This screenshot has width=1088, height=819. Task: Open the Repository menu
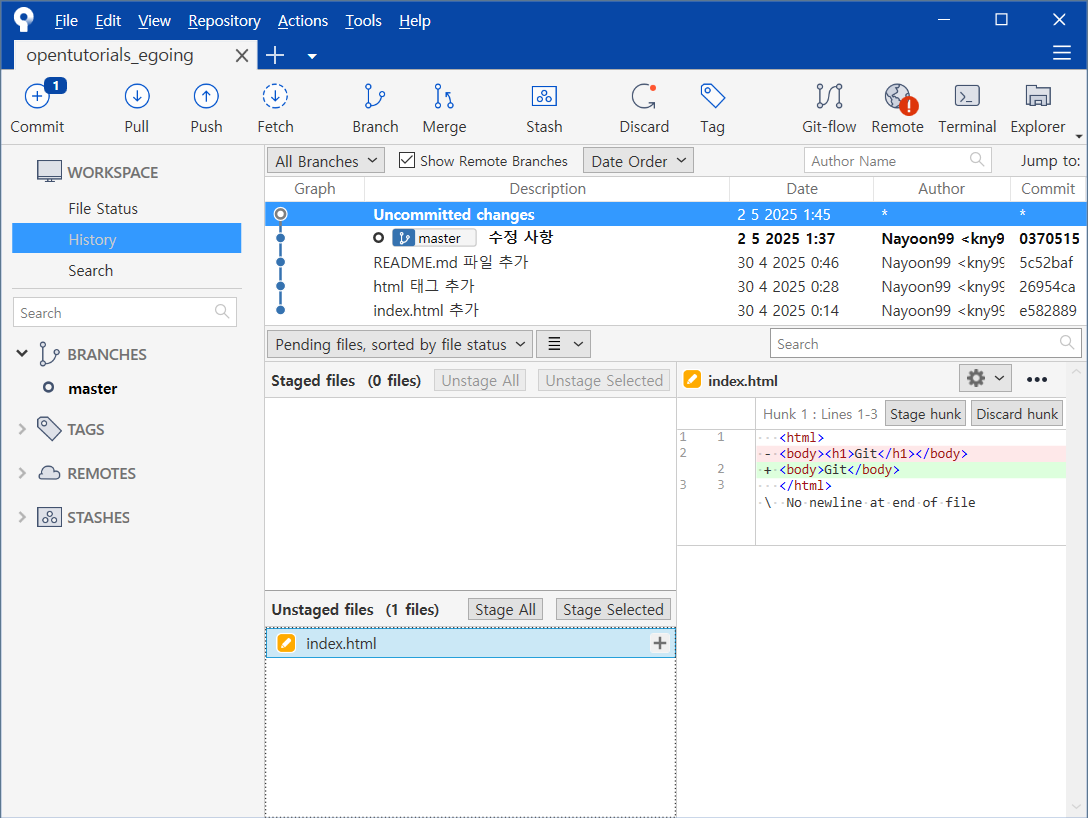pyautogui.click(x=224, y=21)
